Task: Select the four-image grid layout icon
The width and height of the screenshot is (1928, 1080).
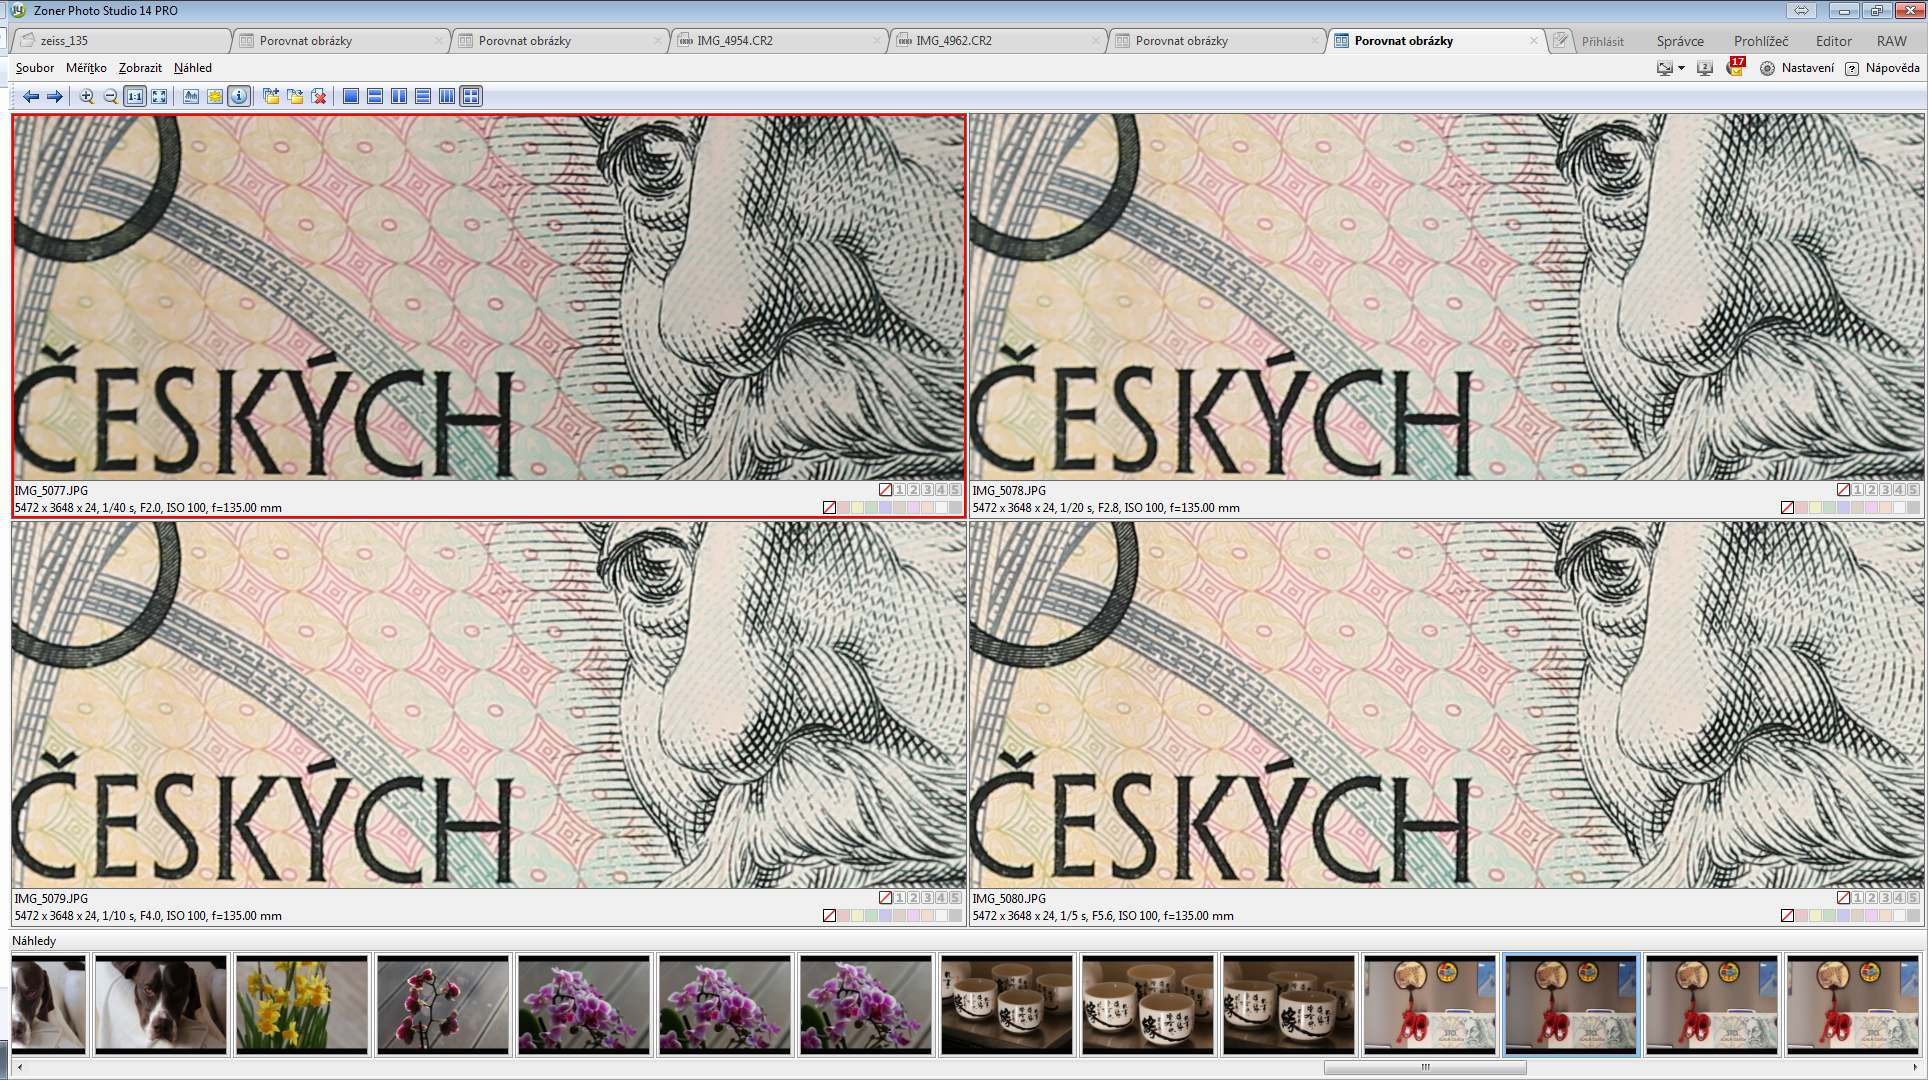Action: pos(471,96)
